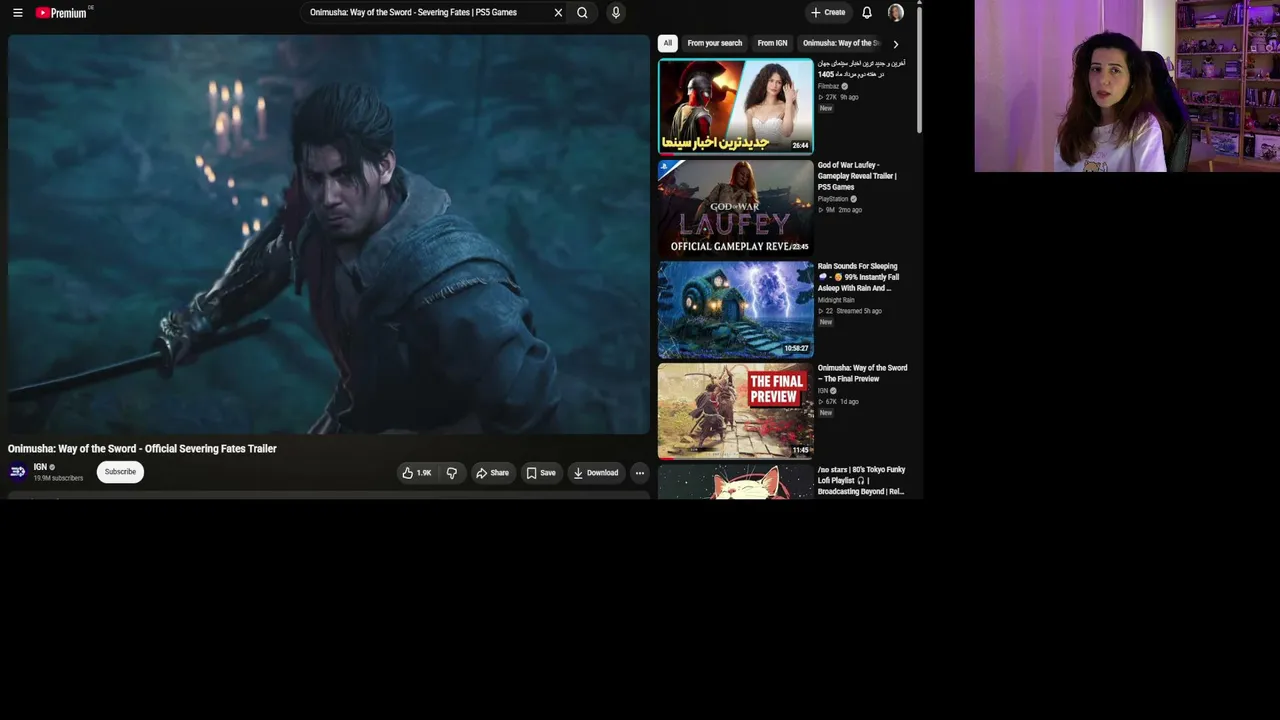Select the Onimusha: Way of the Sword chip

pos(841,43)
